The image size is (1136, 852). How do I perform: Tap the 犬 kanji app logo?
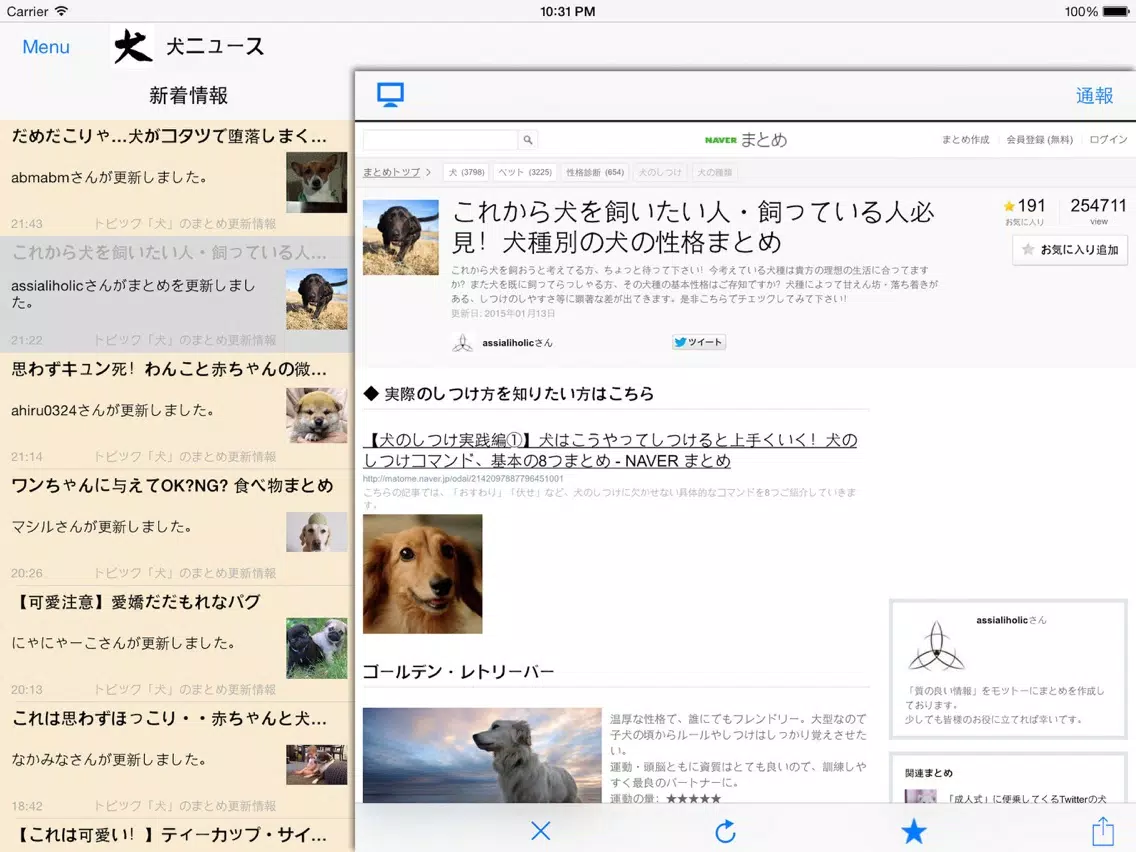133,47
